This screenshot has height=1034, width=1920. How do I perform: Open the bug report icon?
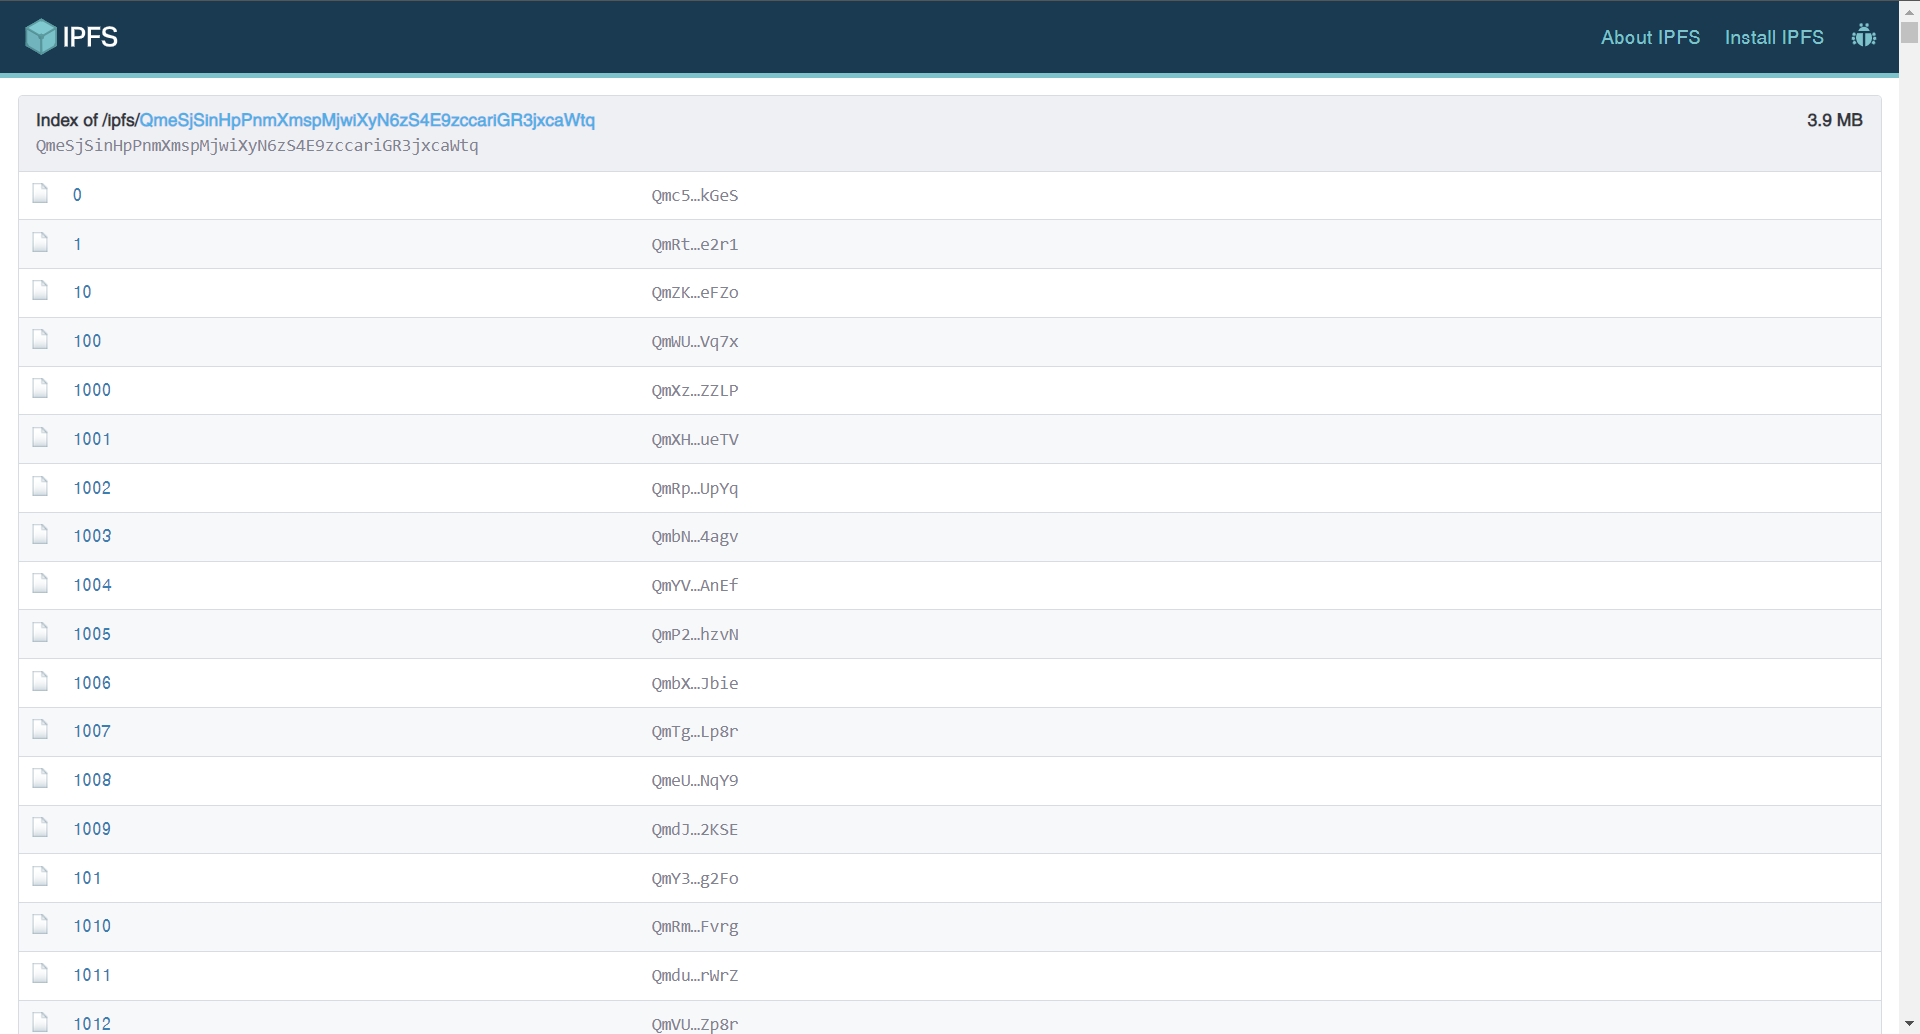pos(1863,36)
